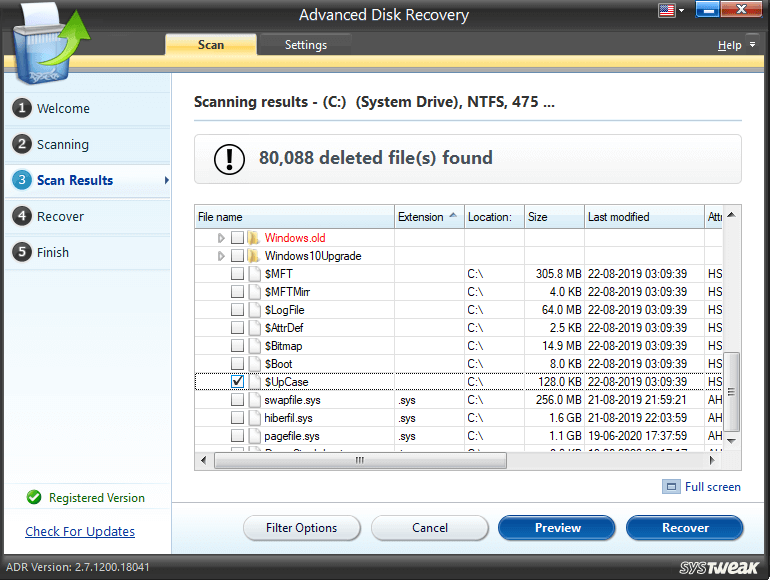Check the swapfile.sys checkbox
Screen dimensions: 770x580
pos(238,400)
